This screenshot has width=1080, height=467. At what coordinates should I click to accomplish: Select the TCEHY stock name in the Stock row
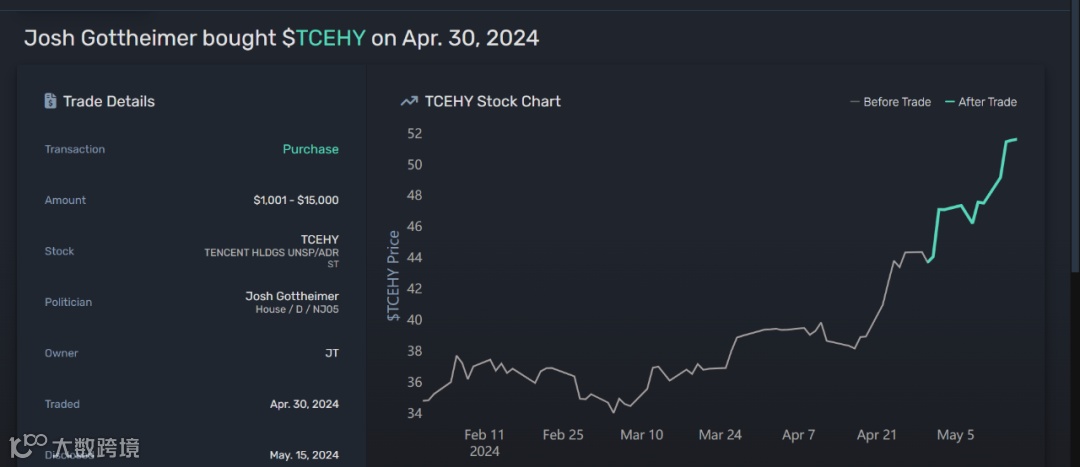coord(319,239)
